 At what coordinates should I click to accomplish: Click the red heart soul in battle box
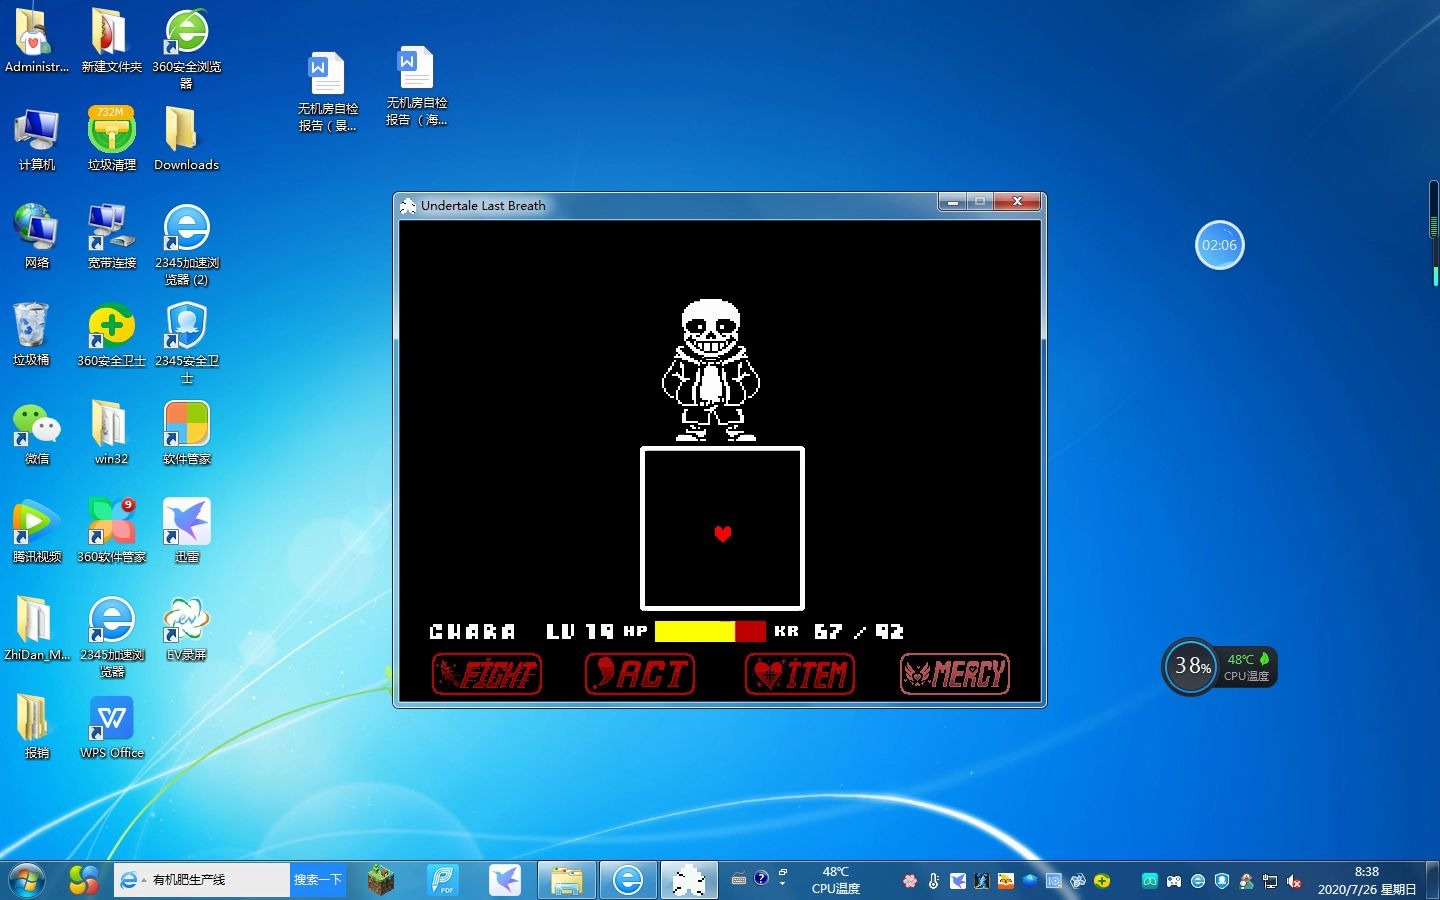723,534
